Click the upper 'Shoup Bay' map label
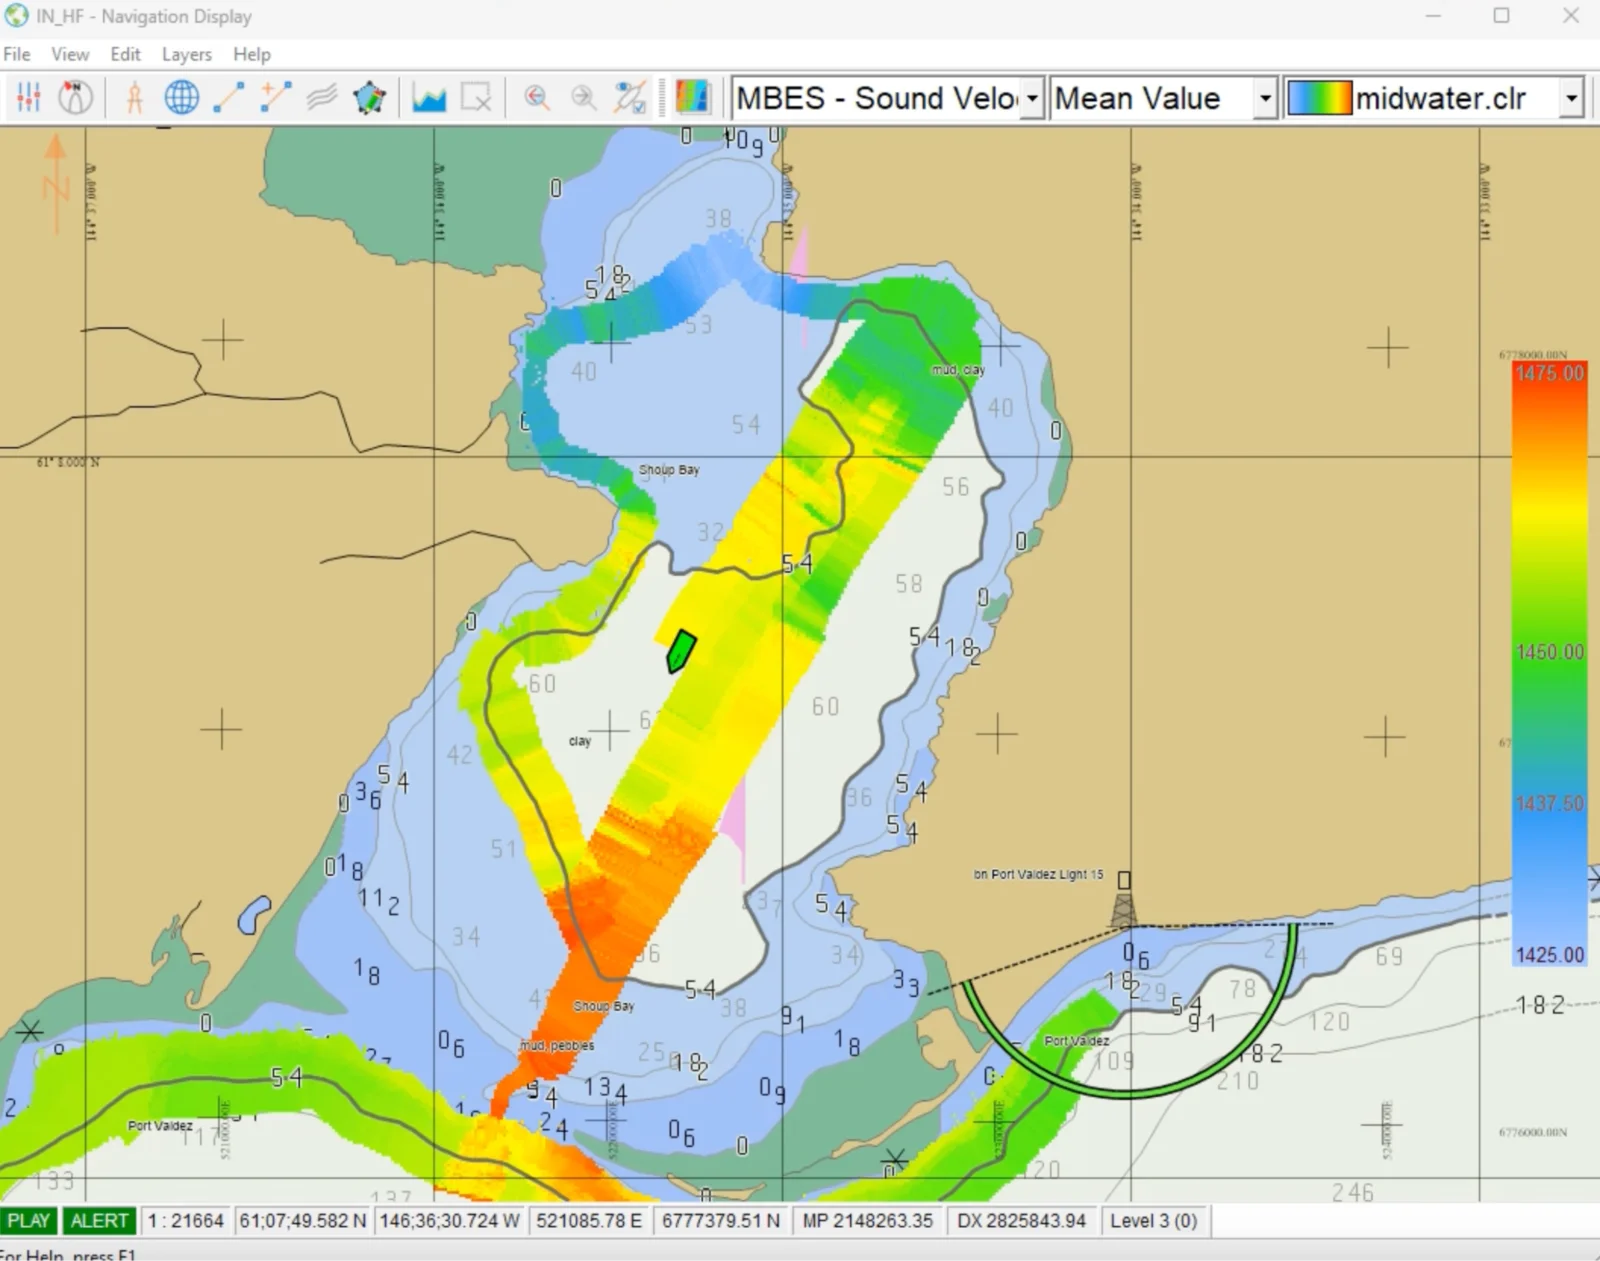Viewport: 1600px width, 1261px height. point(669,469)
